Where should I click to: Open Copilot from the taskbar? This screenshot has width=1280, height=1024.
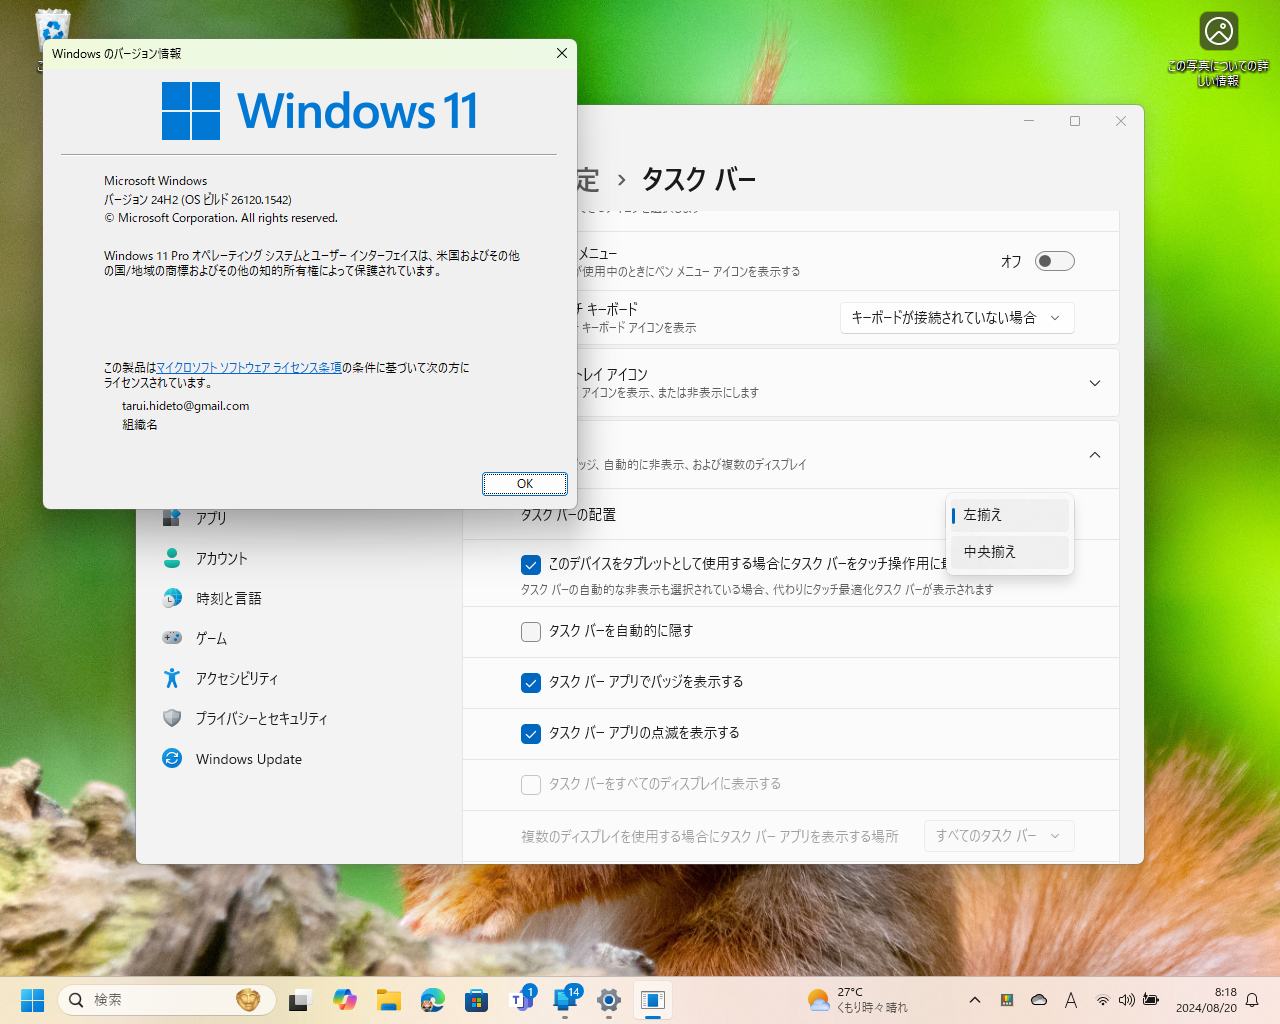pyautogui.click(x=344, y=1000)
